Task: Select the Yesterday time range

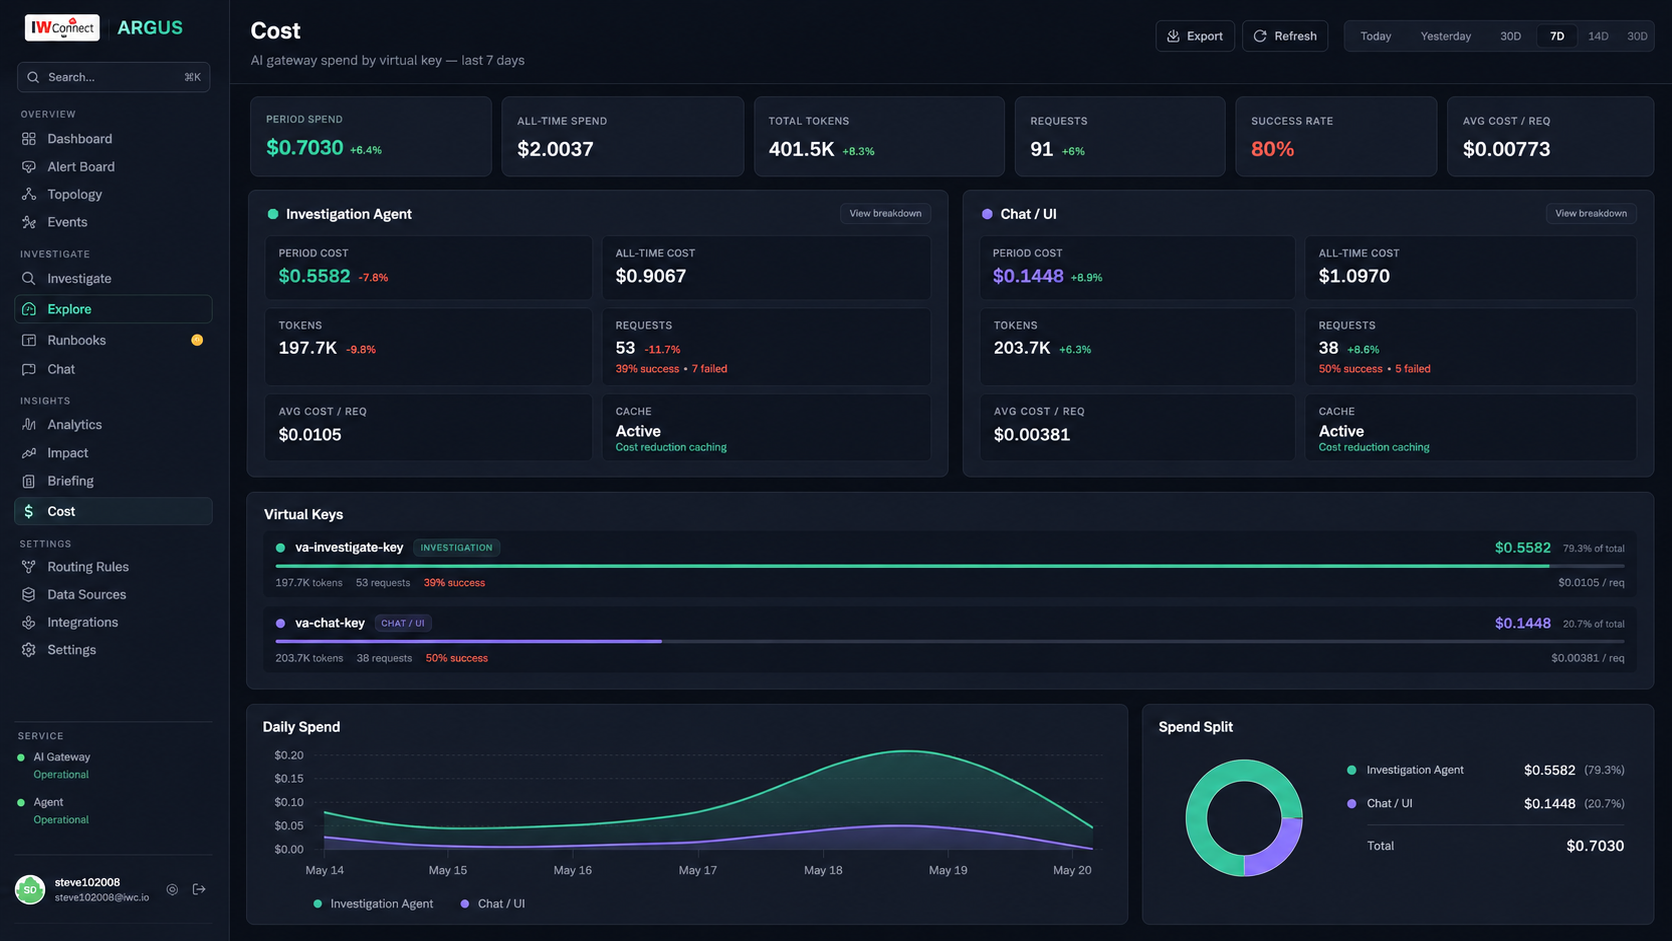Action: pyautogui.click(x=1446, y=36)
